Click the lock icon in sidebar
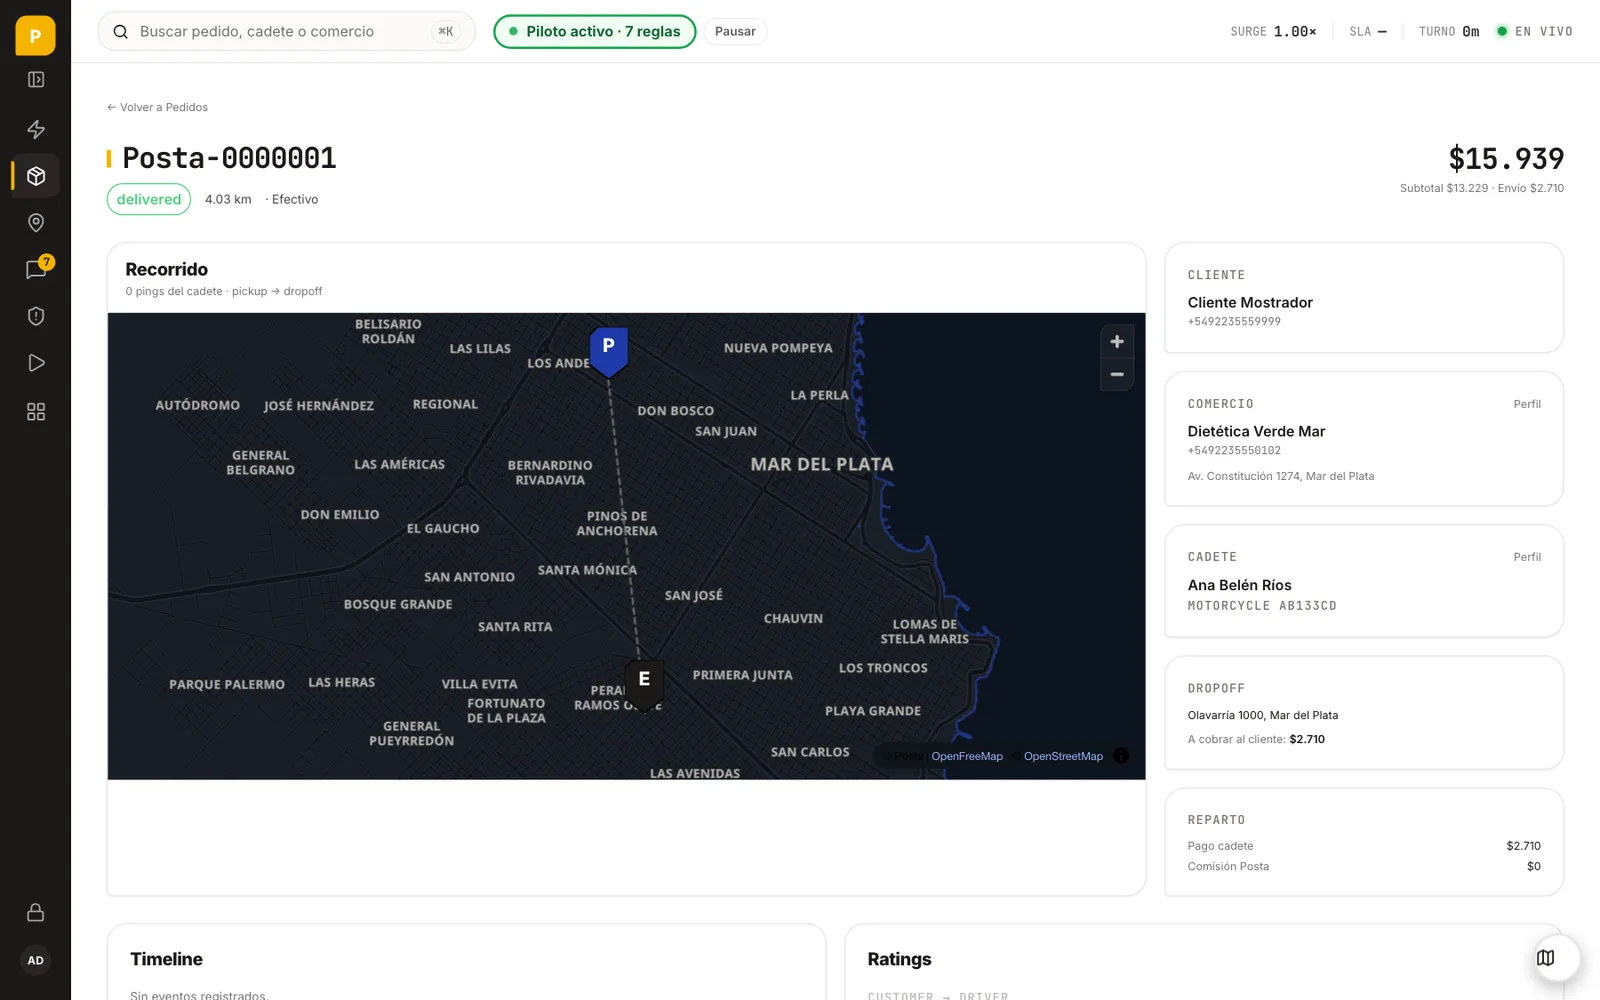 pos(36,912)
